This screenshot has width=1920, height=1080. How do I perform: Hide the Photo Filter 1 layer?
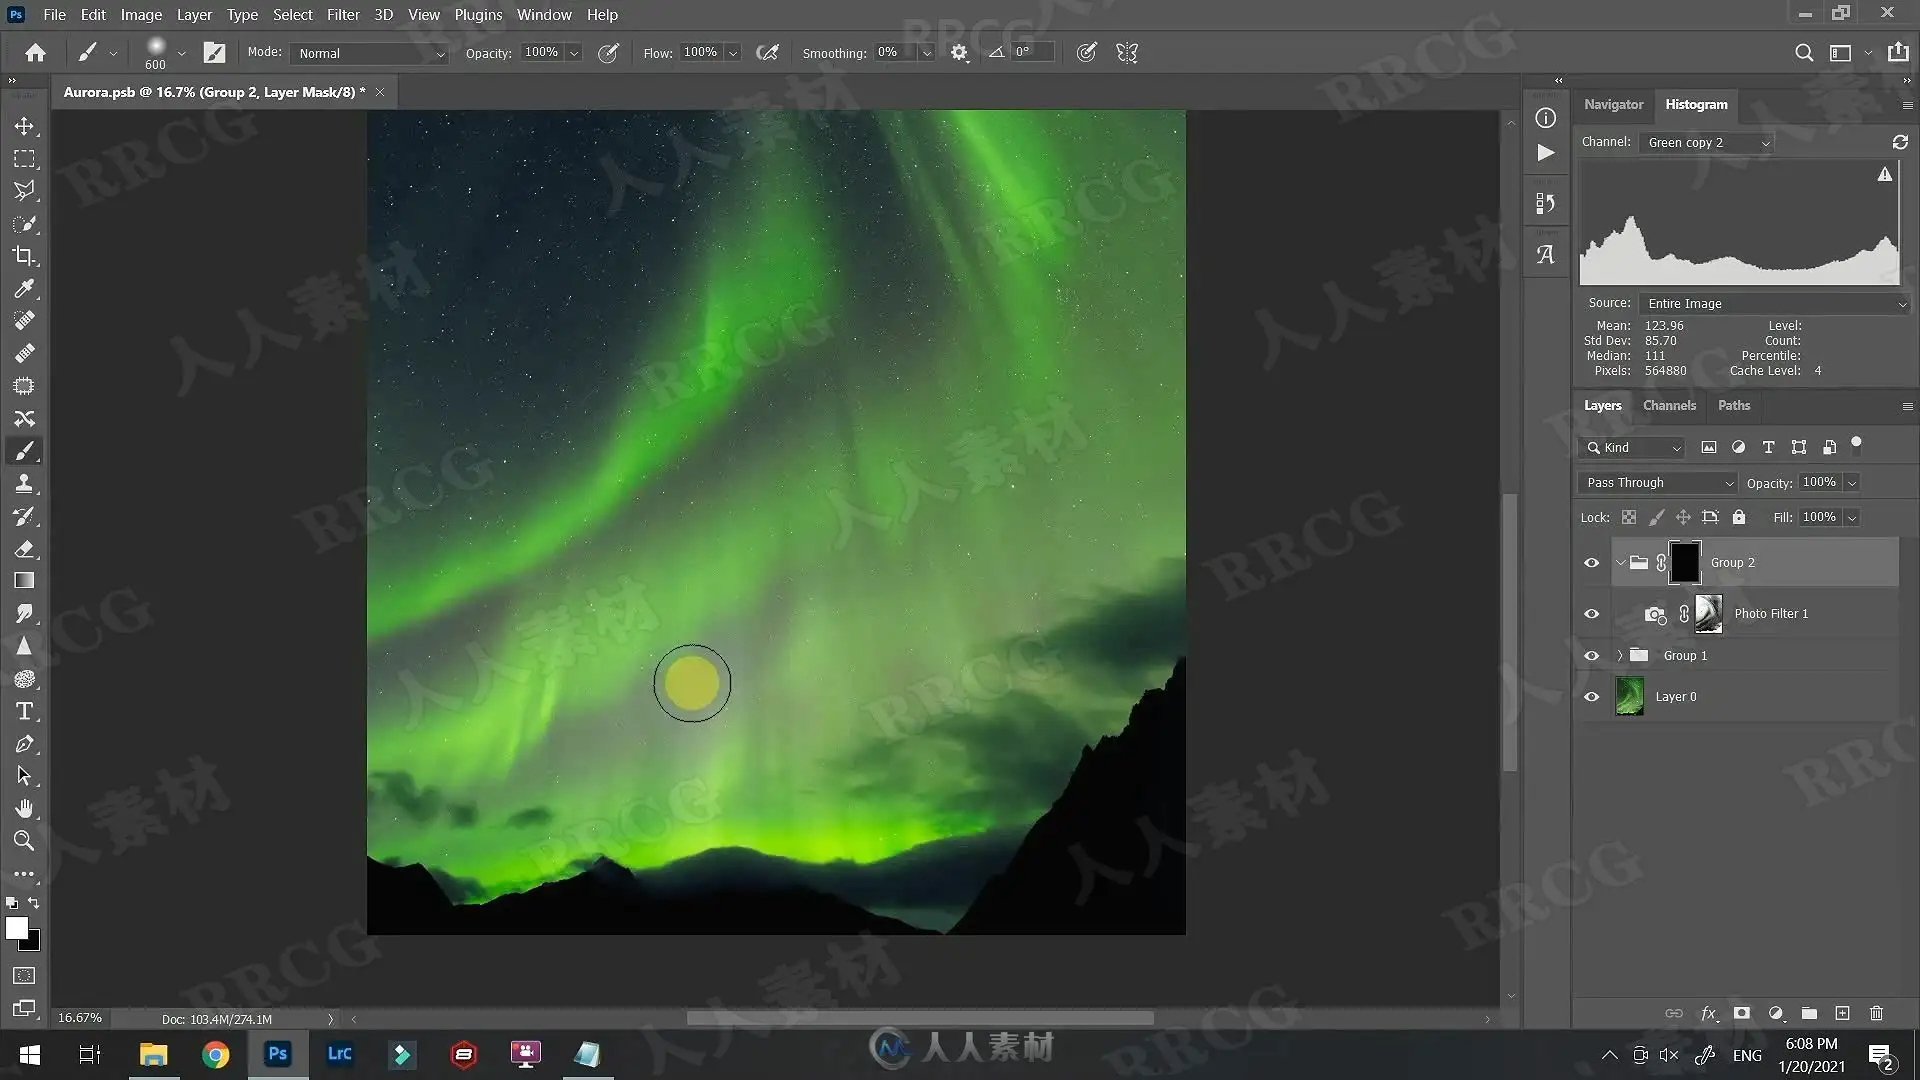[x=1591, y=614]
